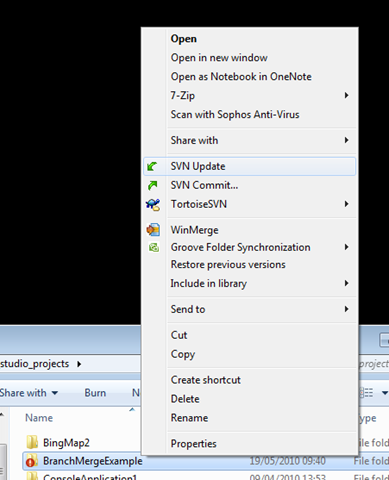
Task: Expand the Include in library submenu arrow
Action: pos(347,283)
